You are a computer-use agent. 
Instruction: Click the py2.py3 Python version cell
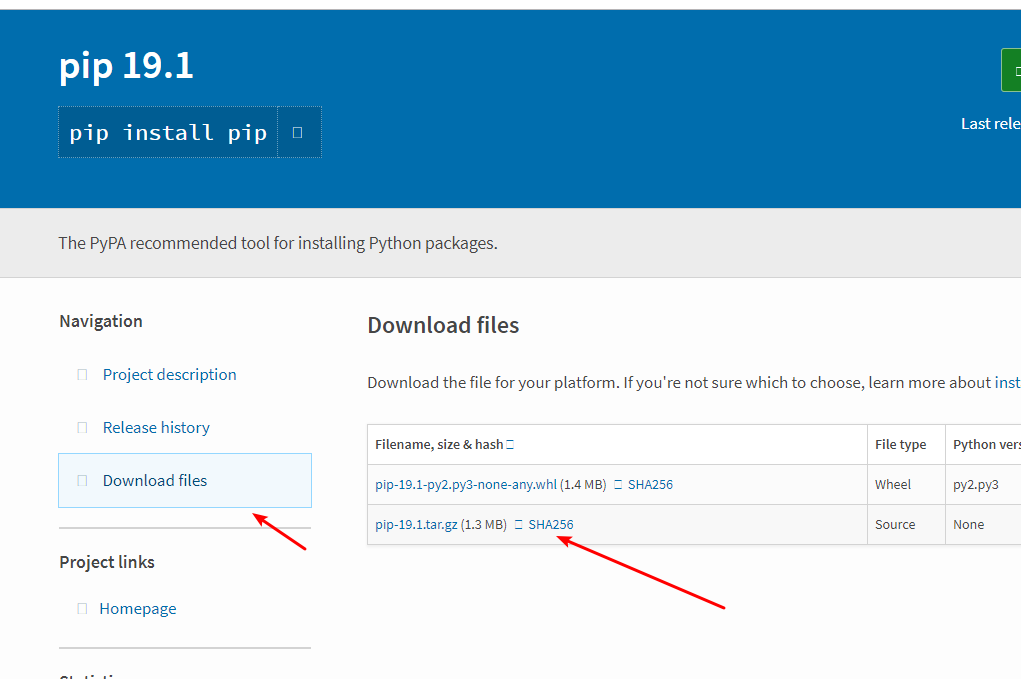tap(975, 485)
